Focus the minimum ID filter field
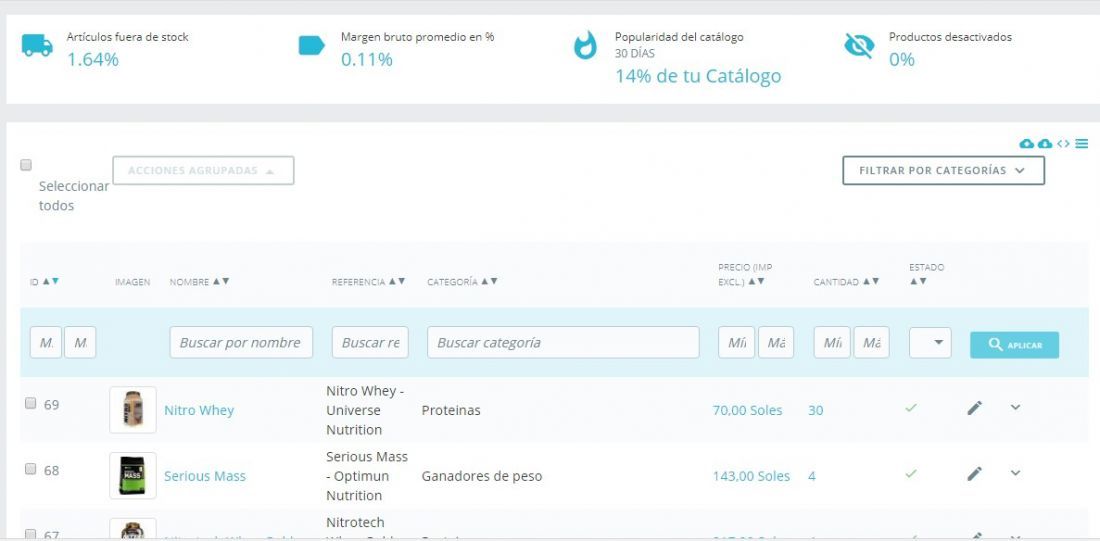 tap(46, 342)
